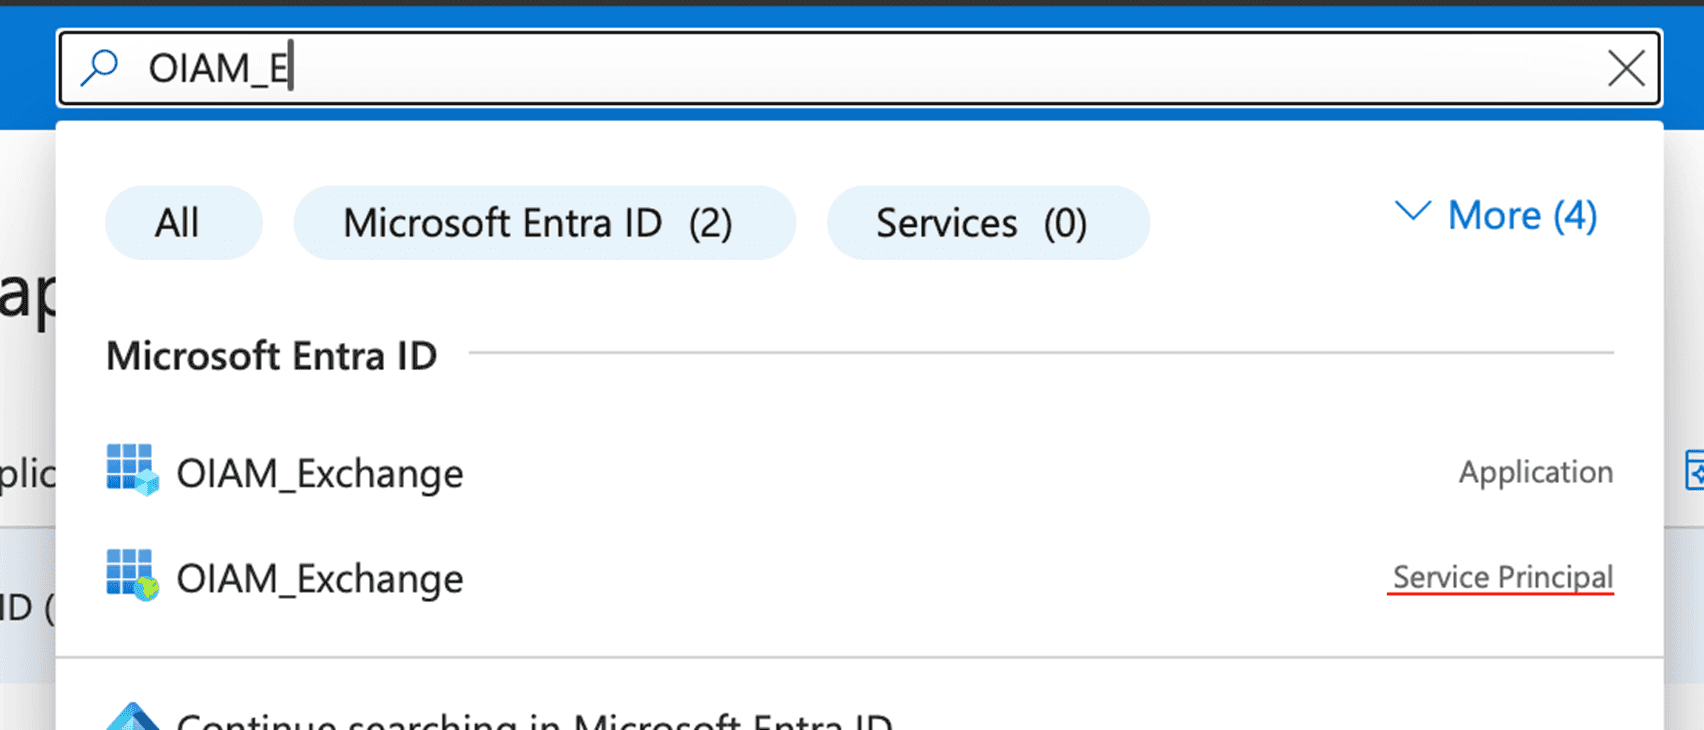The width and height of the screenshot is (1704, 730).
Task: Click the search magnifier icon
Action: 100,68
